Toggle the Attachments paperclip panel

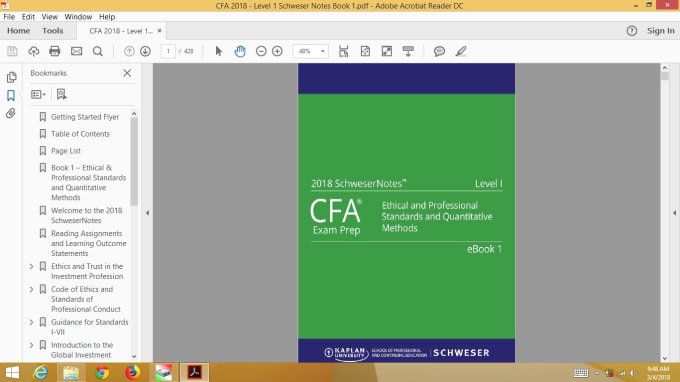(11, 114)
